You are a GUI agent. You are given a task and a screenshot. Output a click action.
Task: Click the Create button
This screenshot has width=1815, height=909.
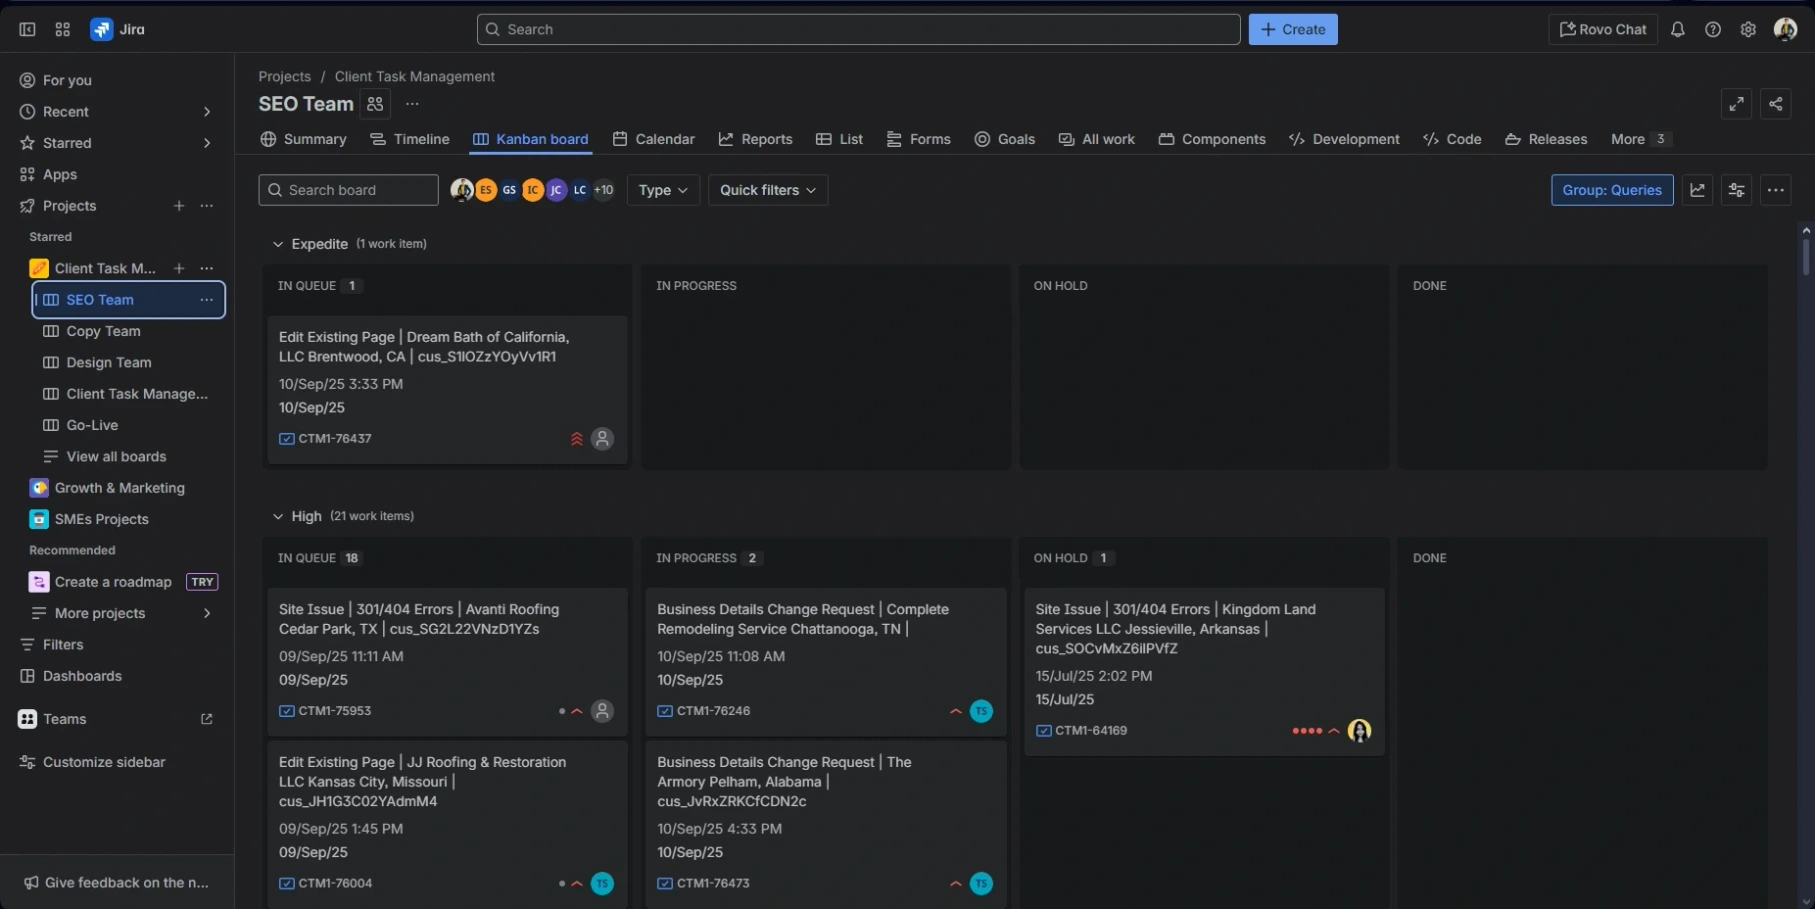click(1292, 29)
